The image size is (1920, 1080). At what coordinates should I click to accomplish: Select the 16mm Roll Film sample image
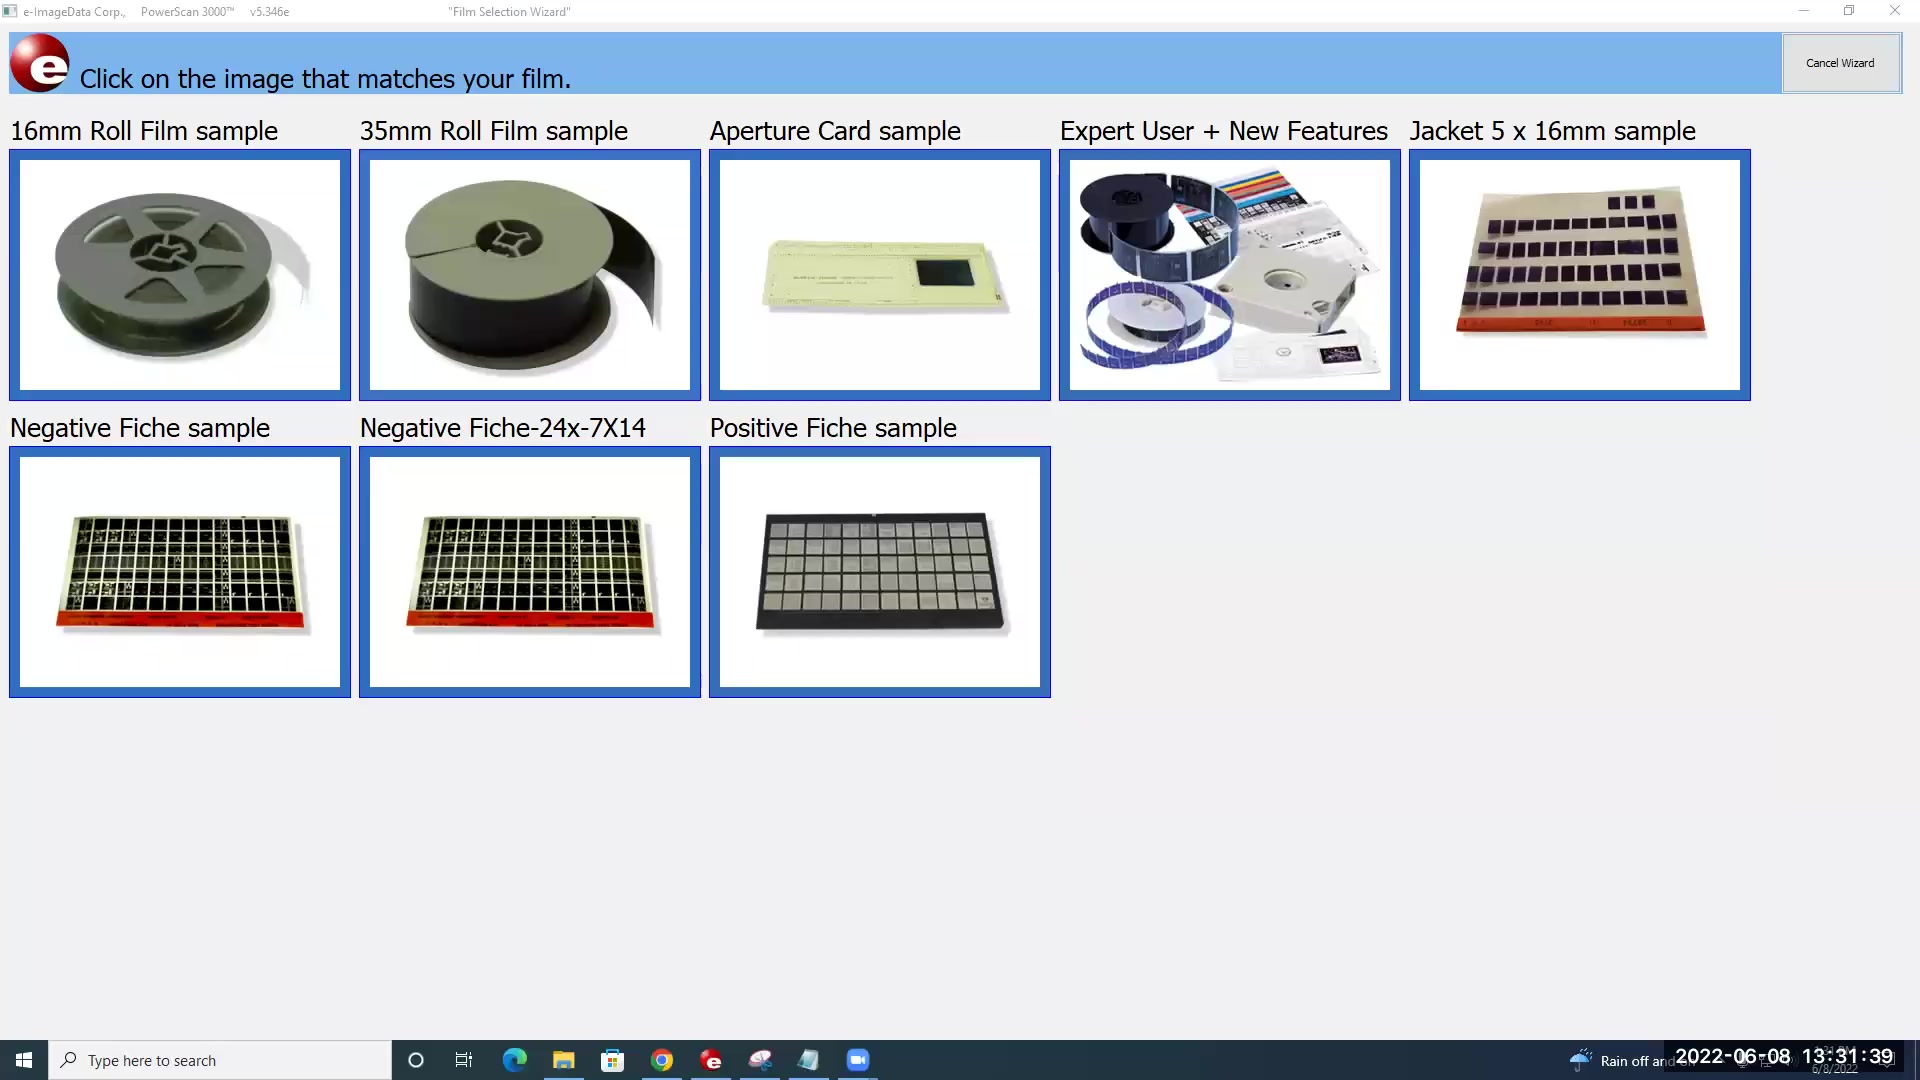tap(179, 275)
